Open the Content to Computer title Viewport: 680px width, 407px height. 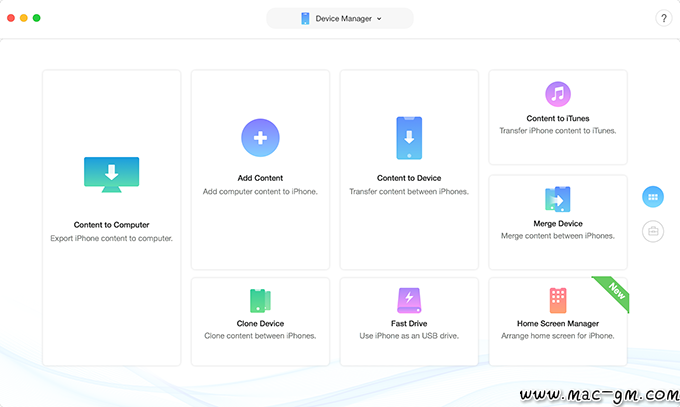[x=111, y=225]
